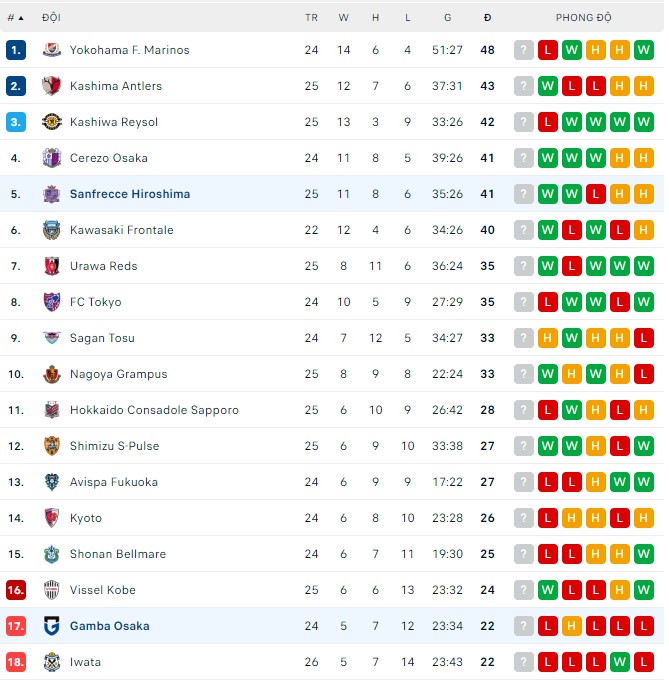
Task: Click the Urawa Reds team logo
Action: (x=52, y=266)
